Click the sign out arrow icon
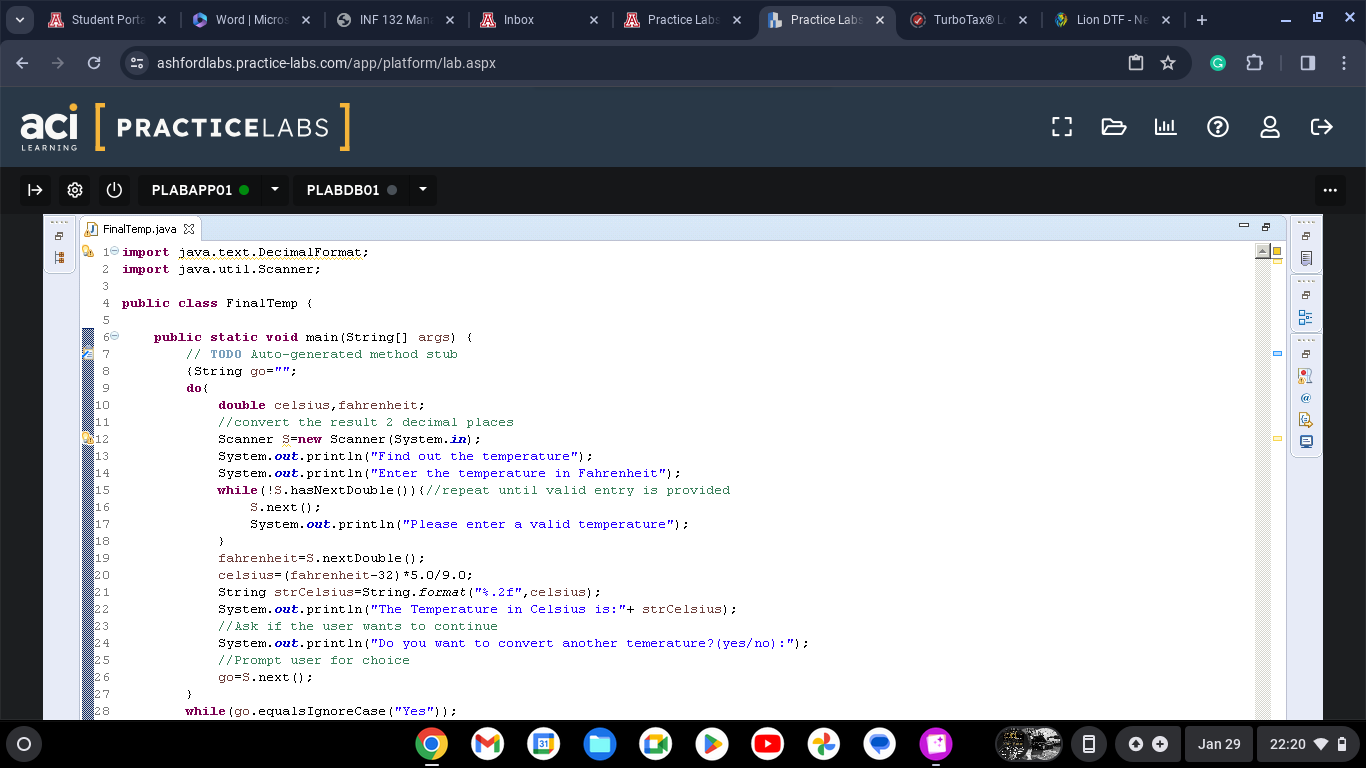The height and width of the screenshot is (768, 1366). click(1322, 127)
